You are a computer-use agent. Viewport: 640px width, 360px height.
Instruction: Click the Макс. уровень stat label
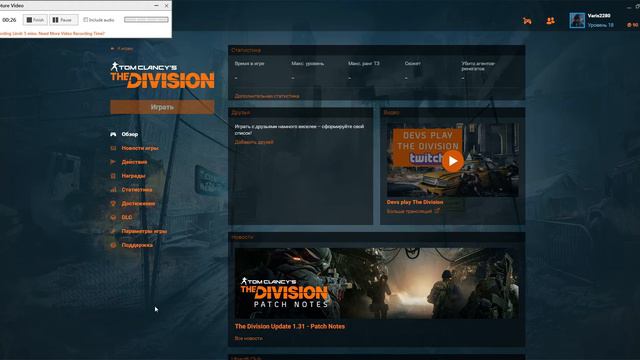pos(308,64)
